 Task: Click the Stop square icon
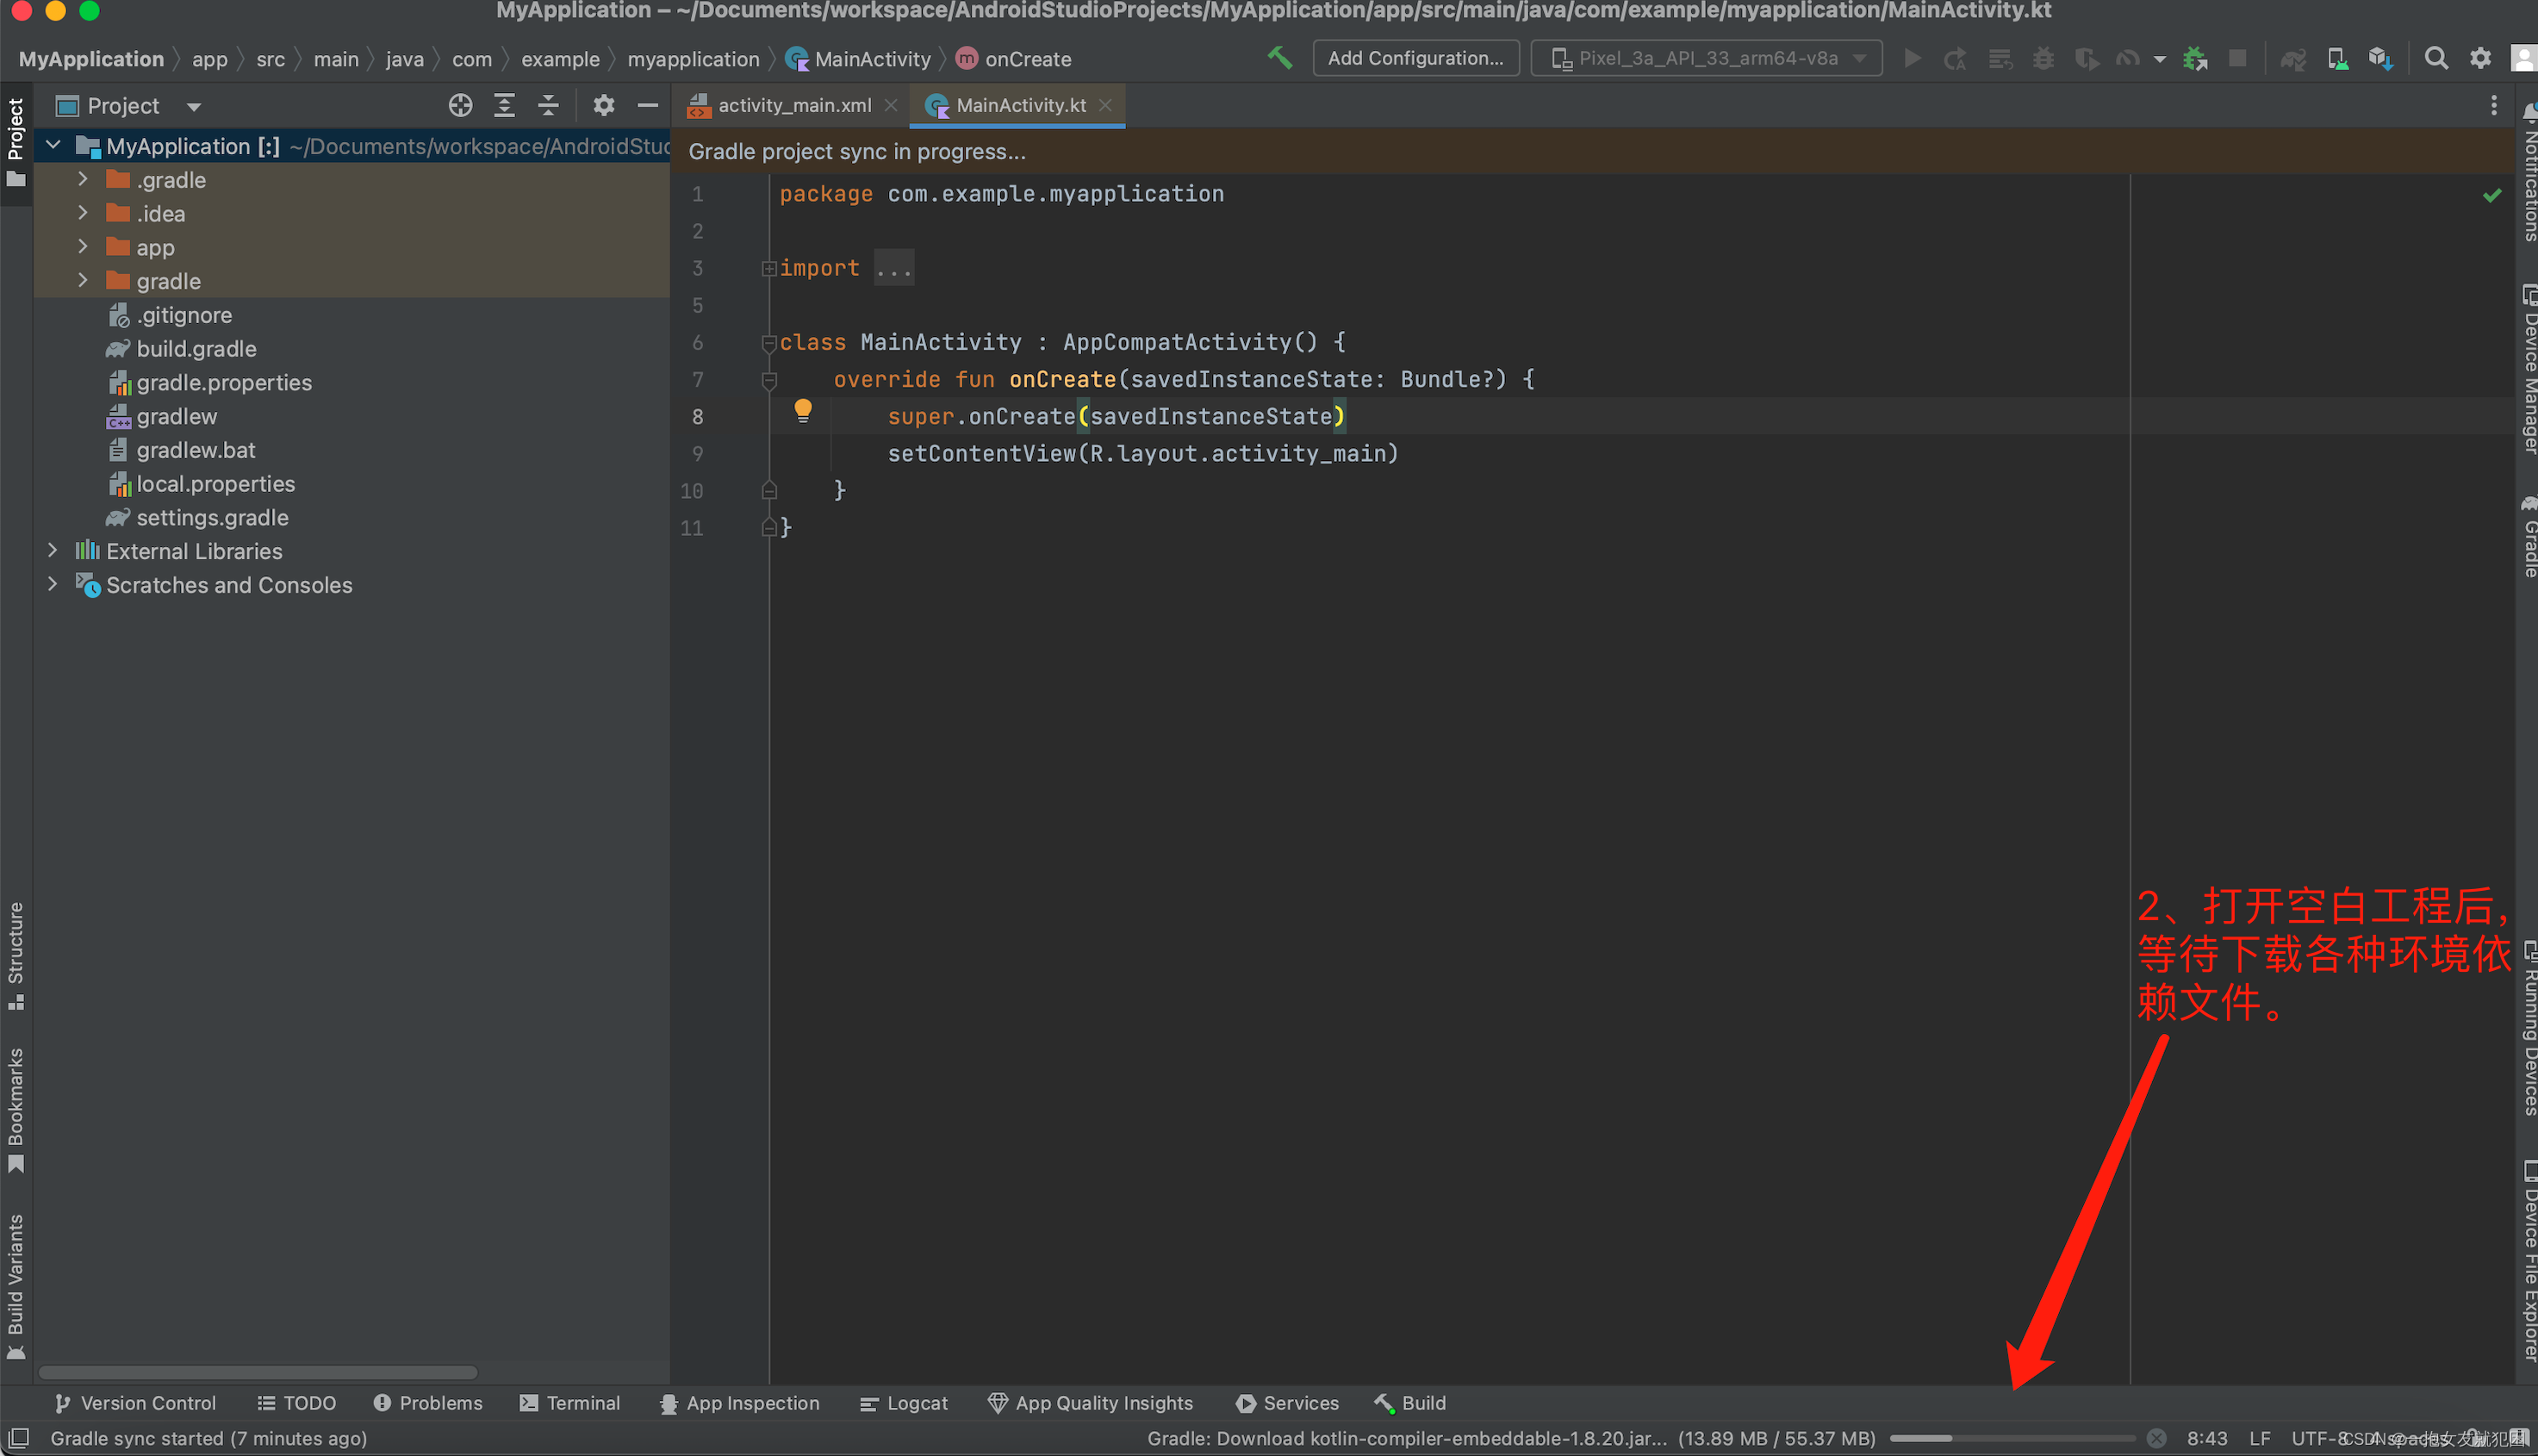click(x=2238, y=58)
